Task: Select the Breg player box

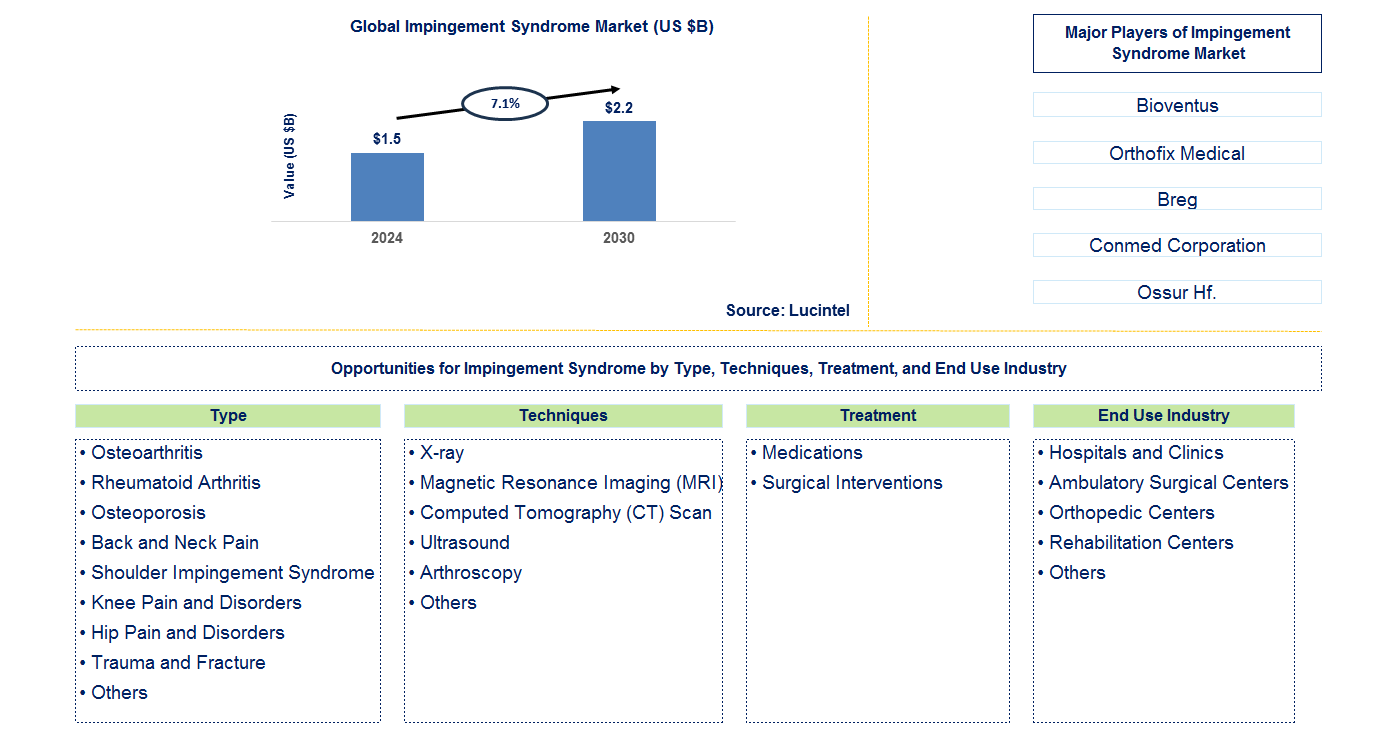Action: pos(1177,199)
